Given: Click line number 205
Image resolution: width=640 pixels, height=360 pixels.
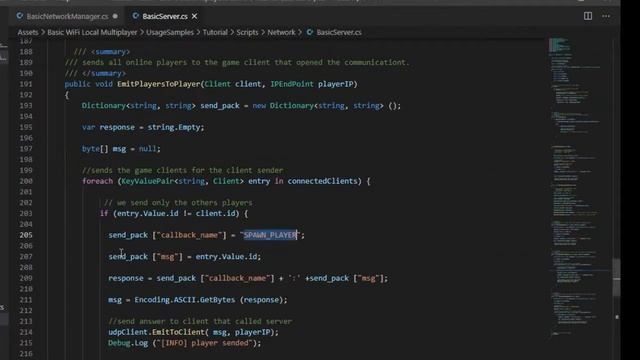Looking at the screenshot, I should pyautogui.click(x=26, y=235).
